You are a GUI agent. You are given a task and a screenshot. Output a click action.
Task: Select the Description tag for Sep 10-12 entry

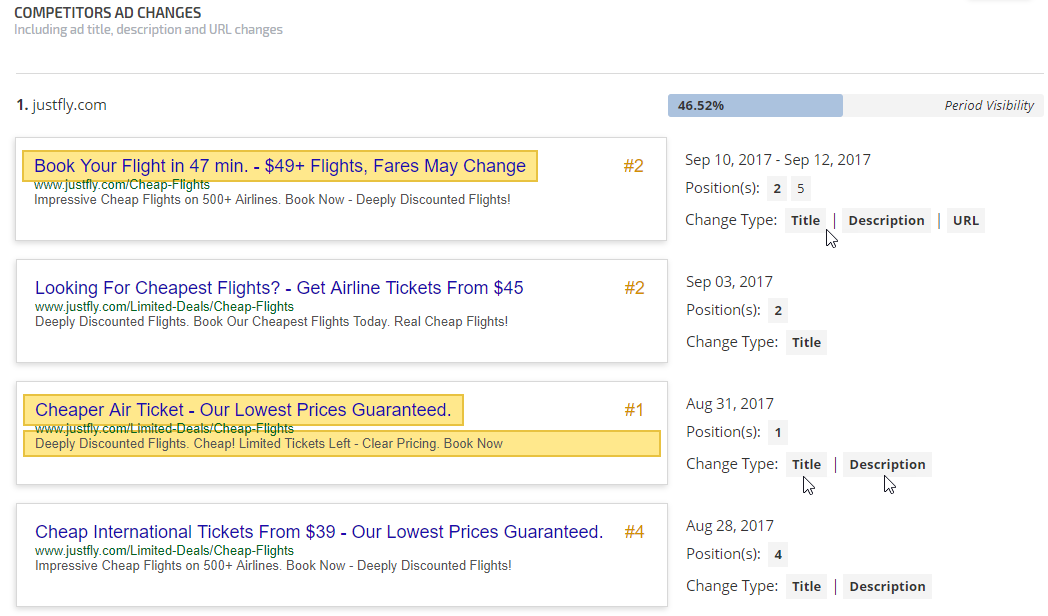click(x=886, y=221)
